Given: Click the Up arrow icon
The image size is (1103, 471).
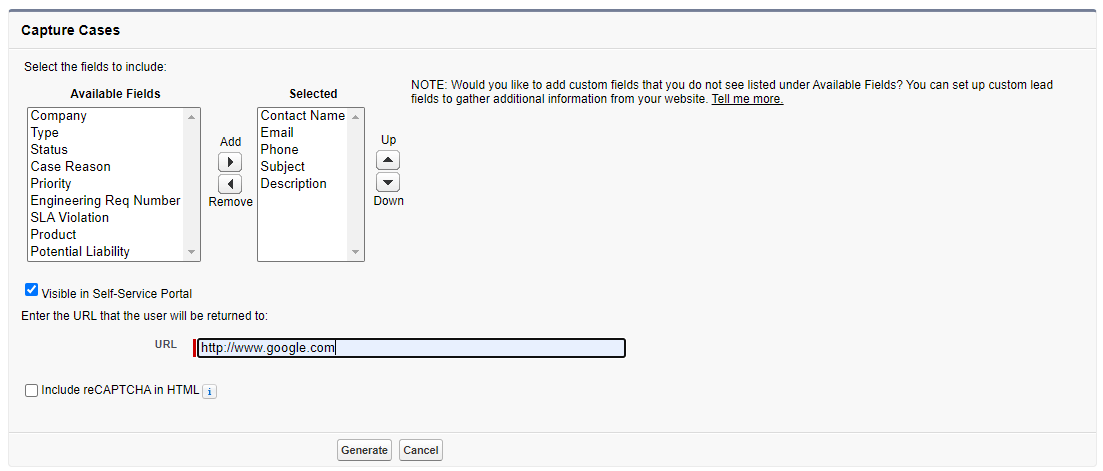Looking at the screenshot, I should point(388,160).
